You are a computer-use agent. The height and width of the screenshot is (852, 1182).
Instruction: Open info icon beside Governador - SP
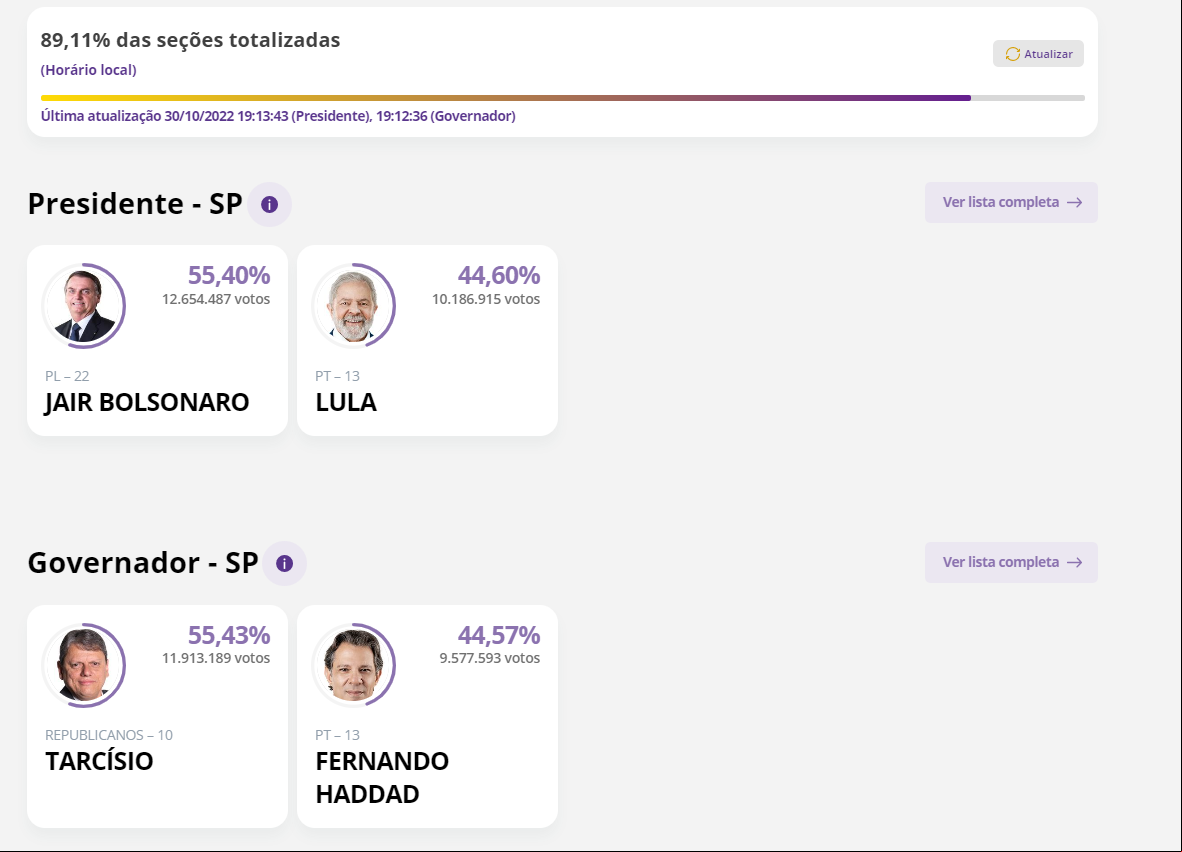tap(284, 563)
